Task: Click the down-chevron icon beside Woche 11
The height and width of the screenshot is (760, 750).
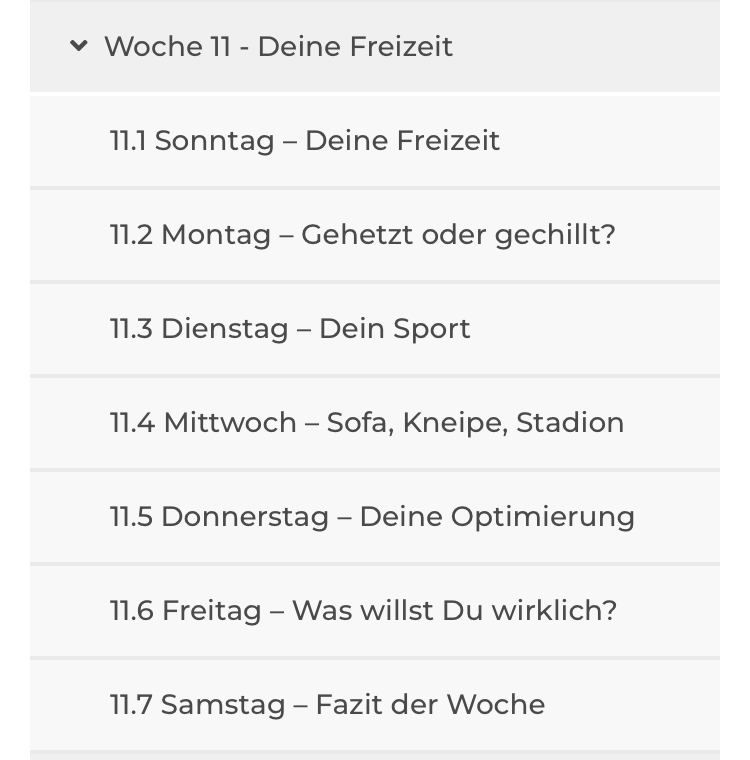Action: (79, 46)
